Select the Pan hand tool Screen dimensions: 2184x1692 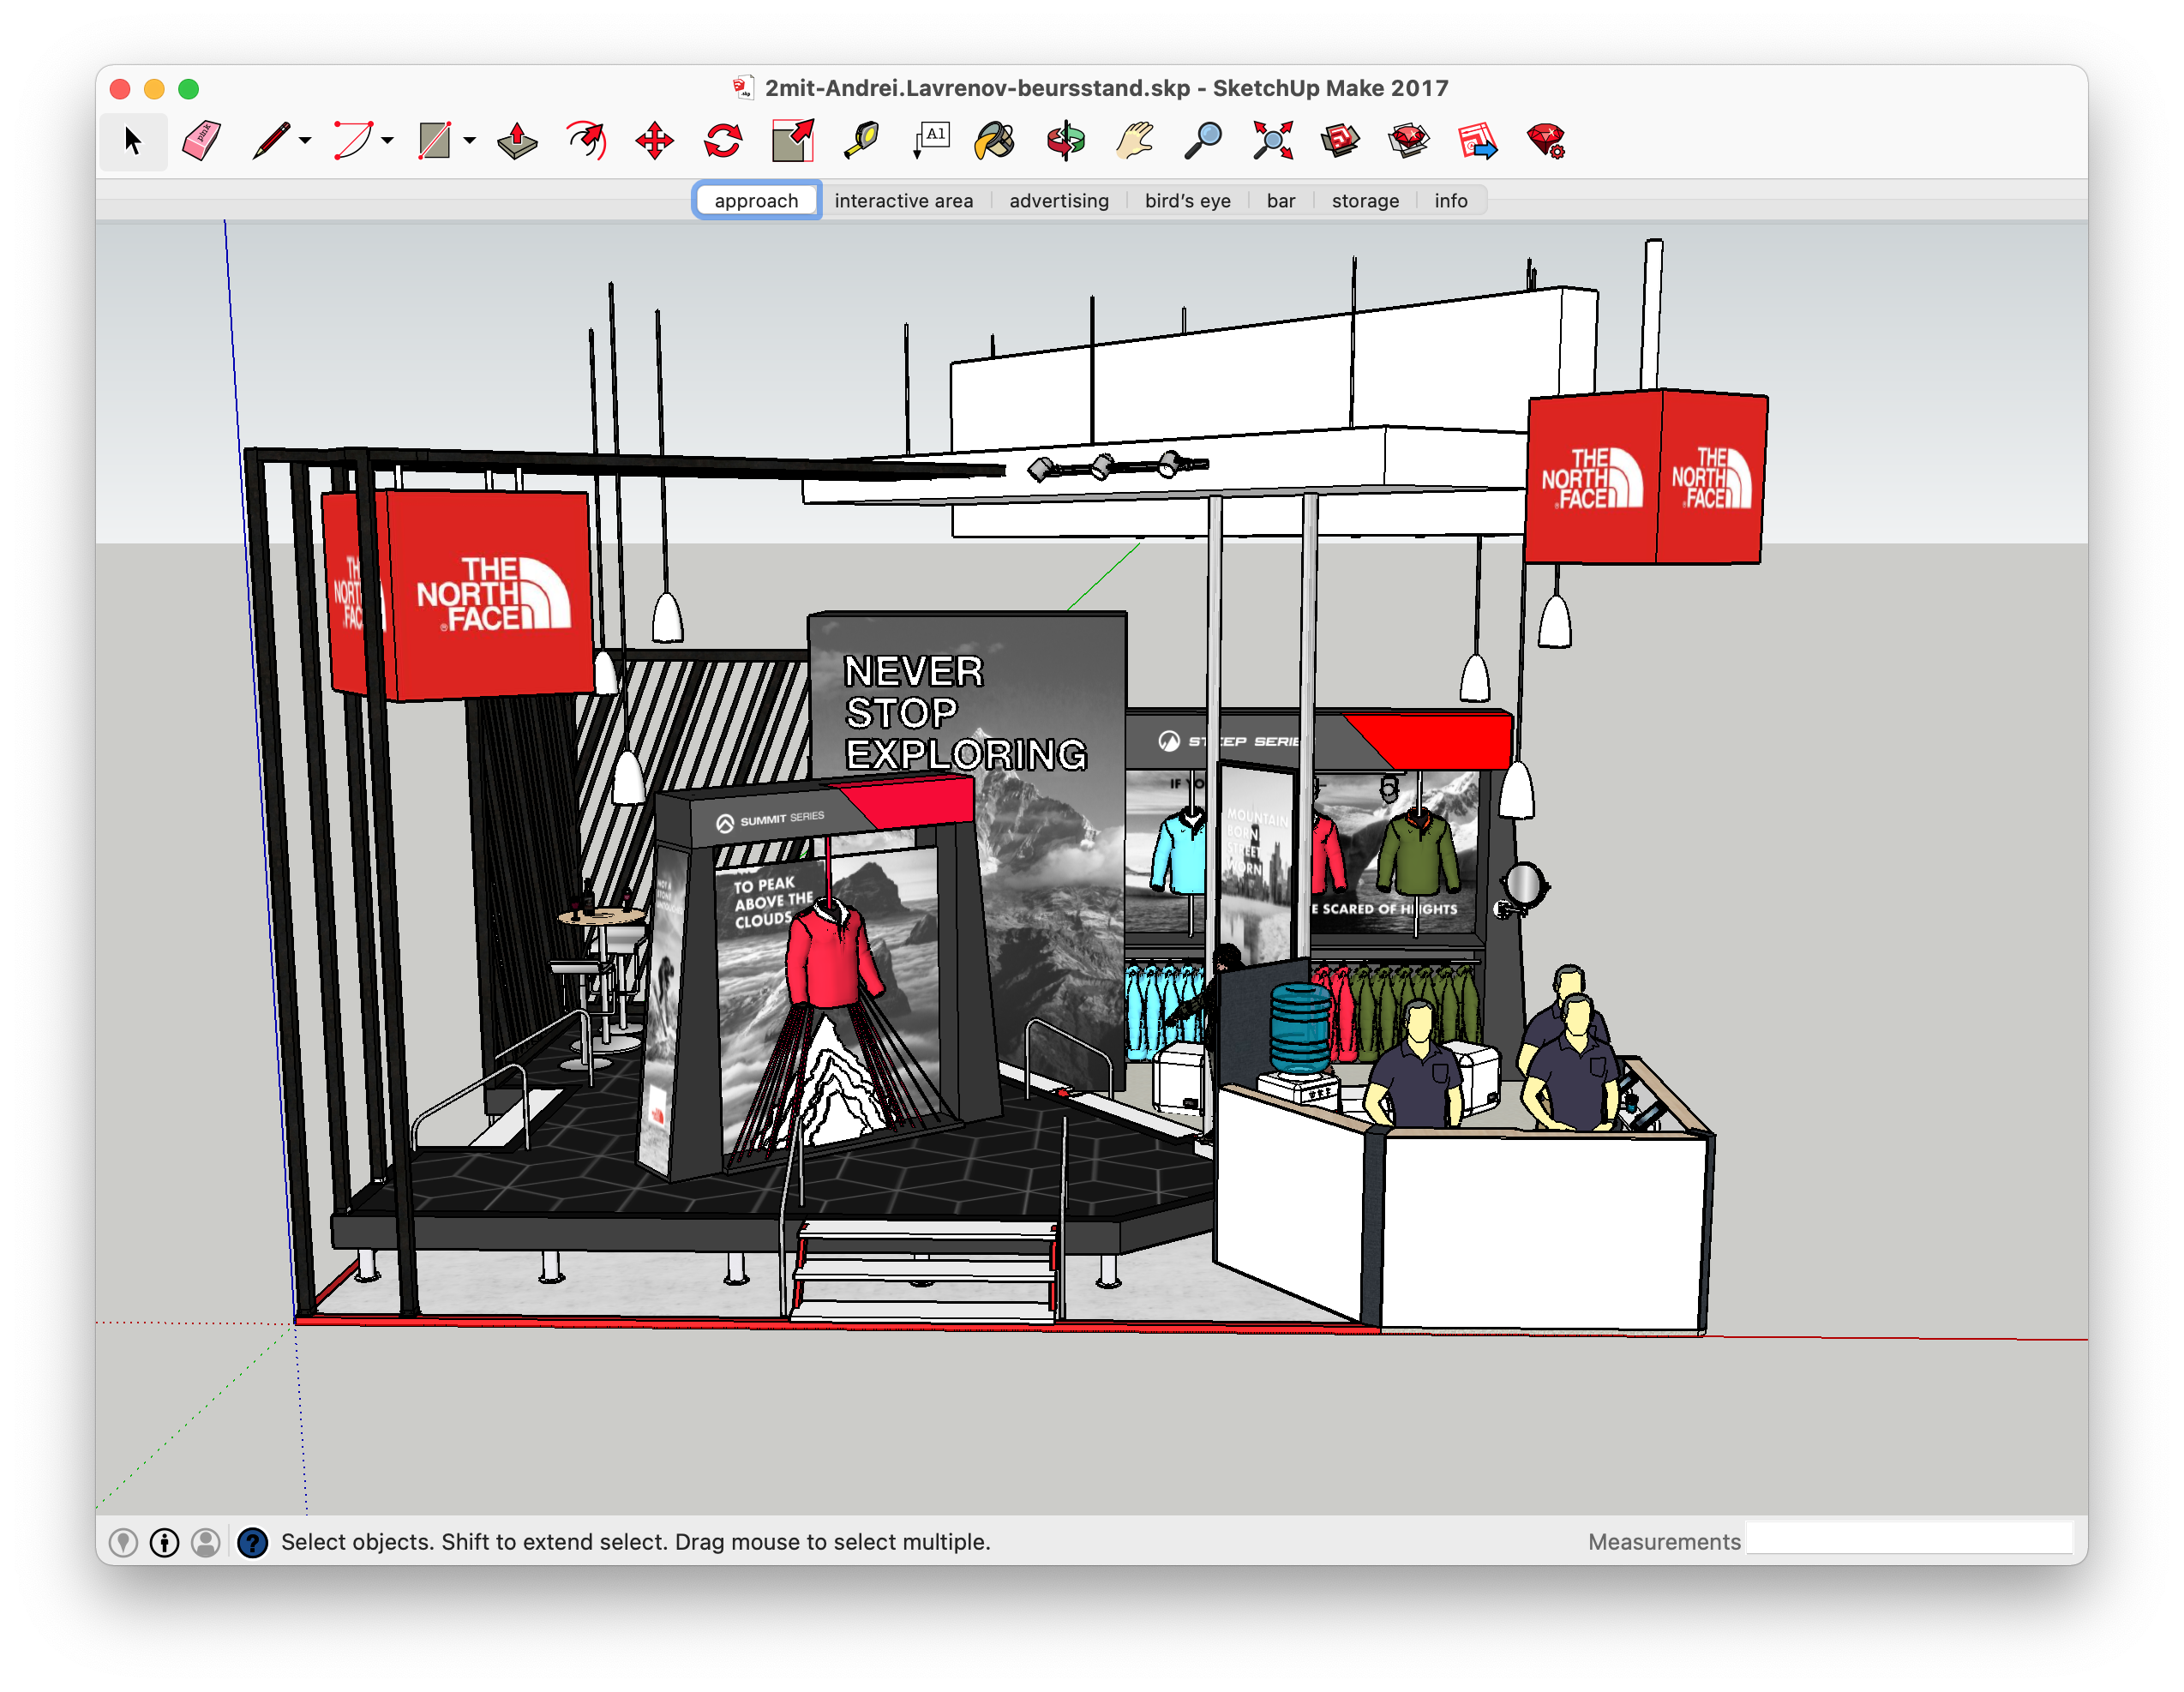[1135, 141]
